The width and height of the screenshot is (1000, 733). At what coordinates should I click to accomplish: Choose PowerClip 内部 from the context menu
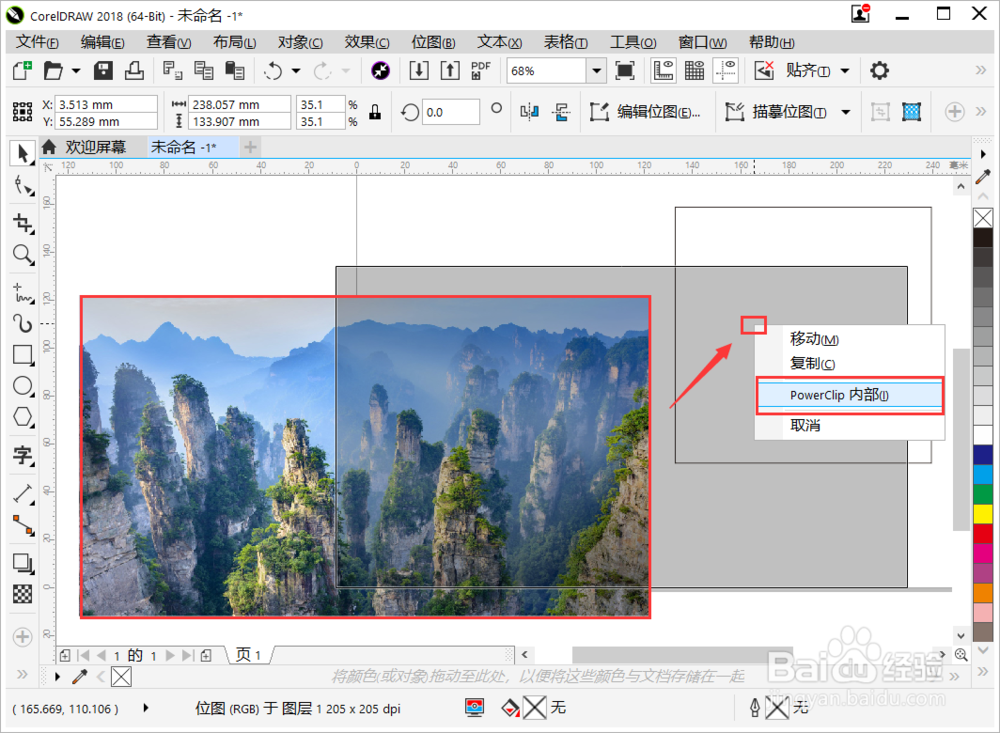849,395
